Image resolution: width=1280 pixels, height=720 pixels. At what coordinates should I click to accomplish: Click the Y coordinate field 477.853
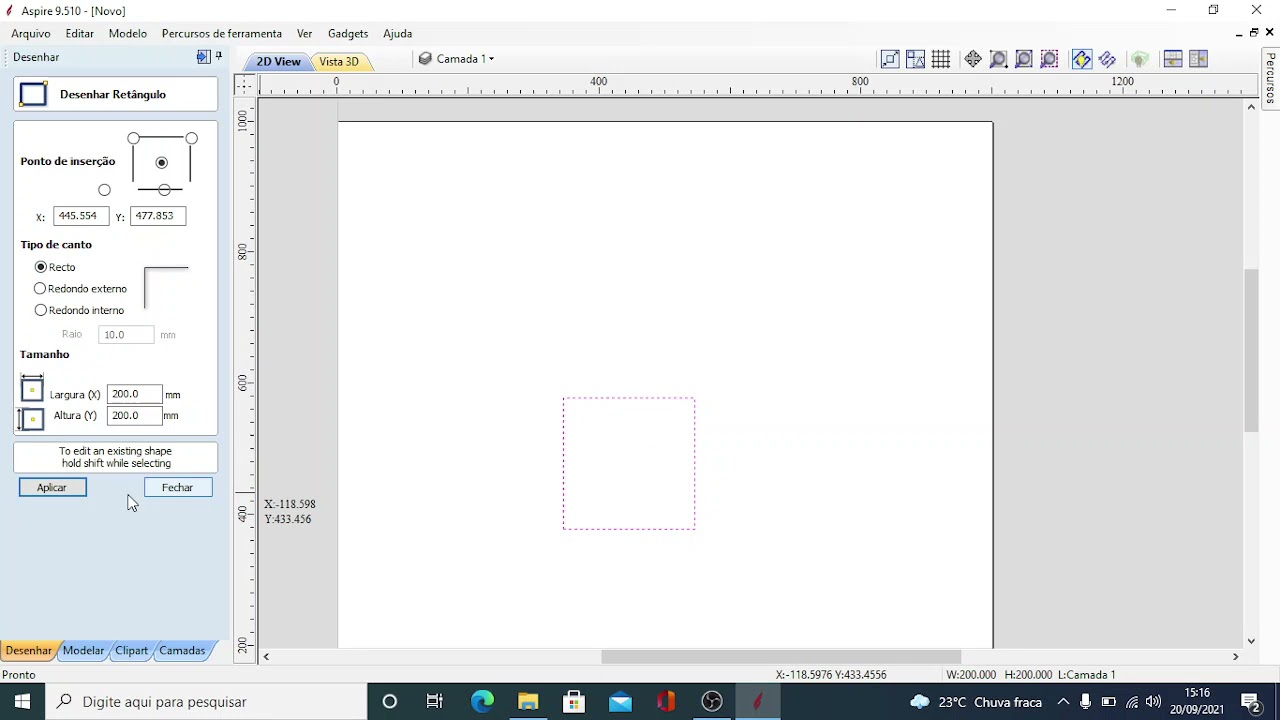pos(158,216)
